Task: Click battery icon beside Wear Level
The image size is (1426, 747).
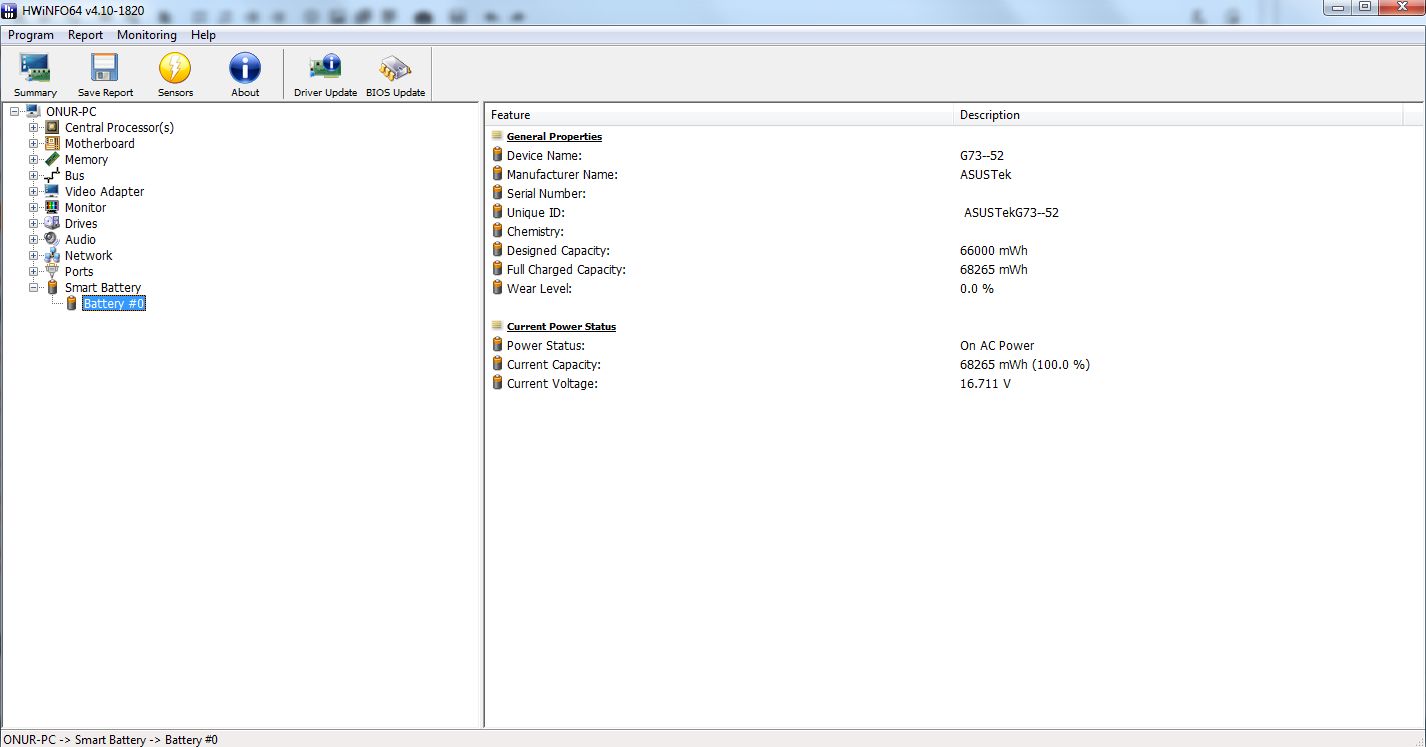Action: click(x=497, y=288)
